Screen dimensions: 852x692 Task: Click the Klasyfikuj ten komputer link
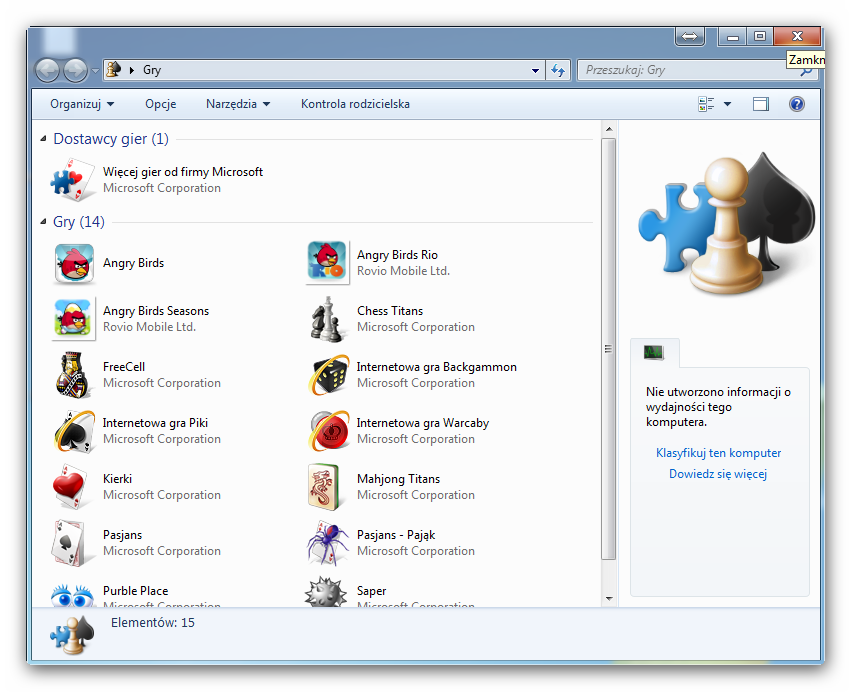(x=718, y=453)
